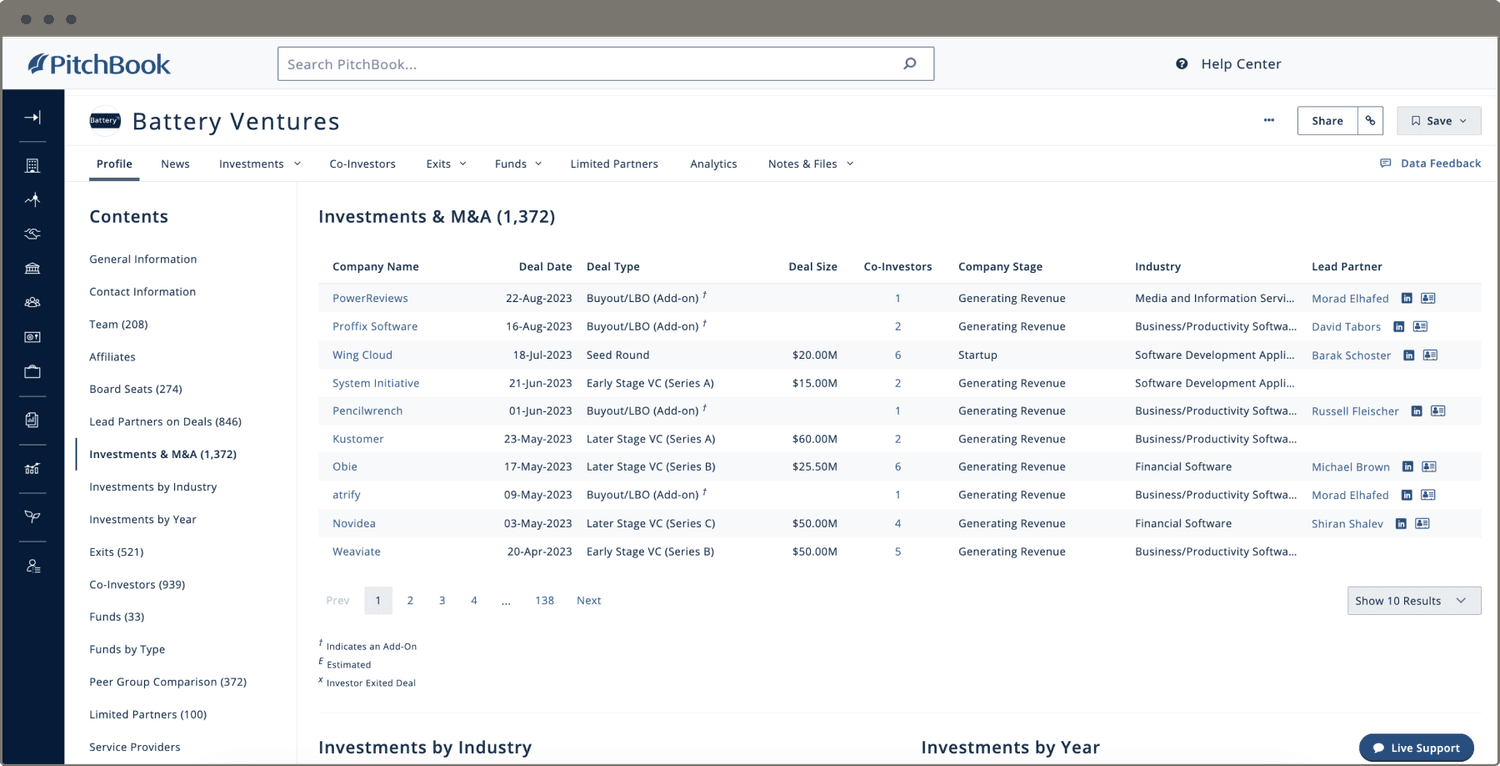Expand the collapsed left sidebar
The height and width of the screenshot is (766, 1500).
coord(32,118)
